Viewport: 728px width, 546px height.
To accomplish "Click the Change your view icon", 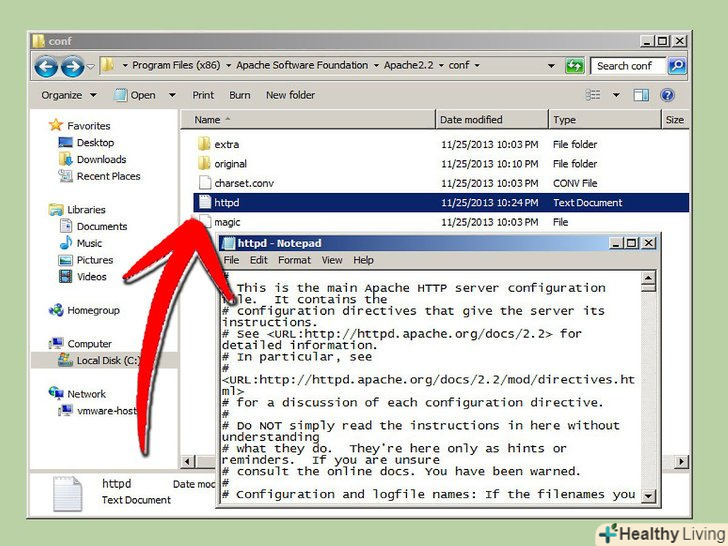I will tap(592, 95).
